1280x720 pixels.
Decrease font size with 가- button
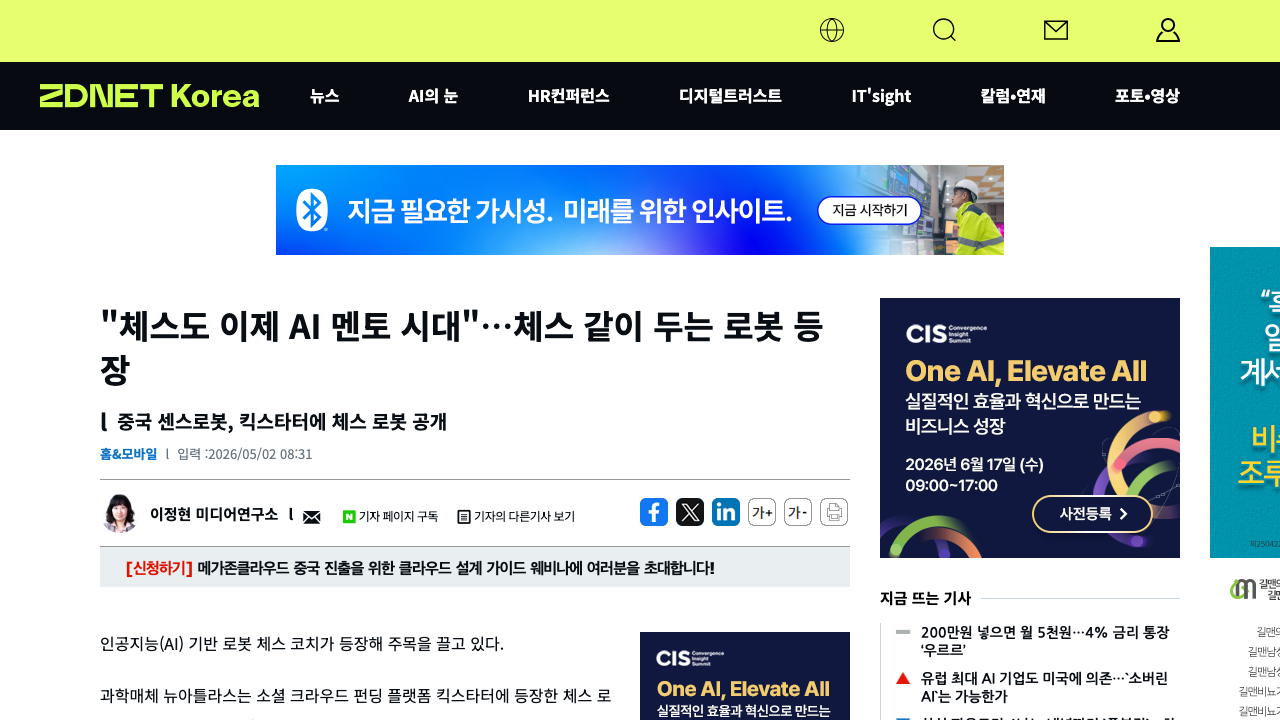point(798,512)
